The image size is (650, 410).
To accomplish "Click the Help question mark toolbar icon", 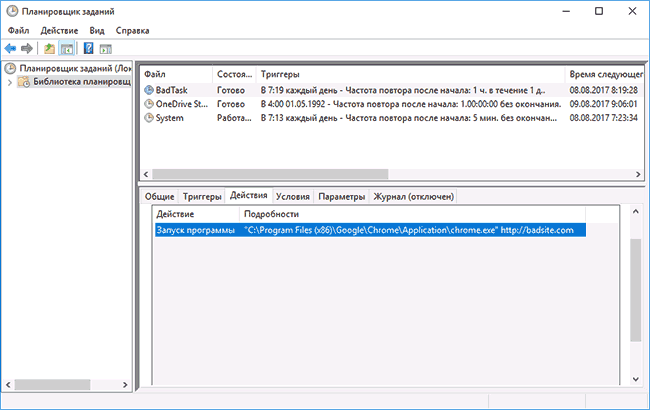I will [88, 48].
